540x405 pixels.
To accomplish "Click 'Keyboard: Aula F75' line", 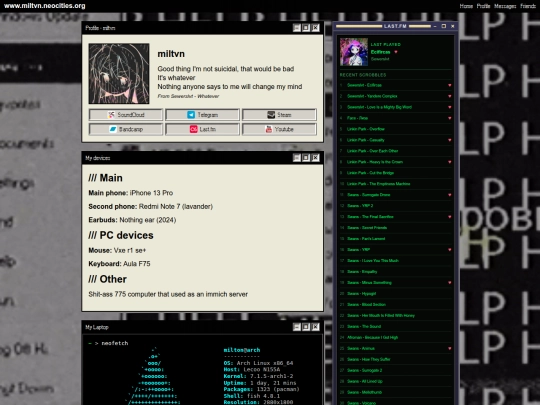I will [x=119, y=264].
